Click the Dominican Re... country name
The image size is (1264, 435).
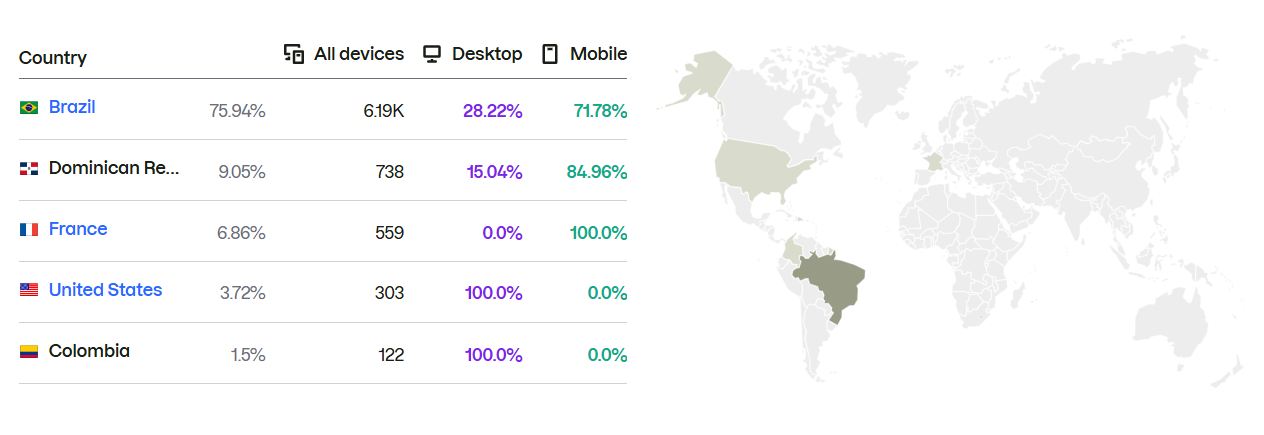click(x=114, y=168)
